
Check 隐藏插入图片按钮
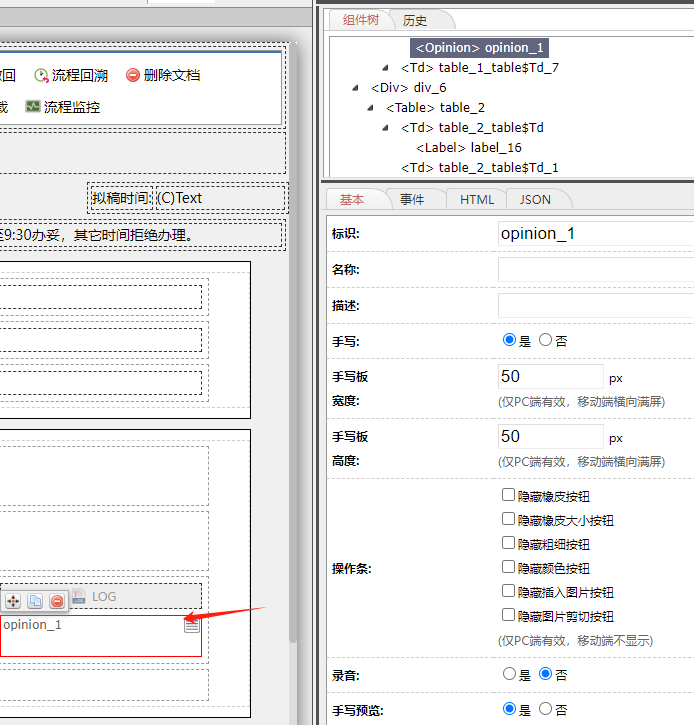point(508,591)
